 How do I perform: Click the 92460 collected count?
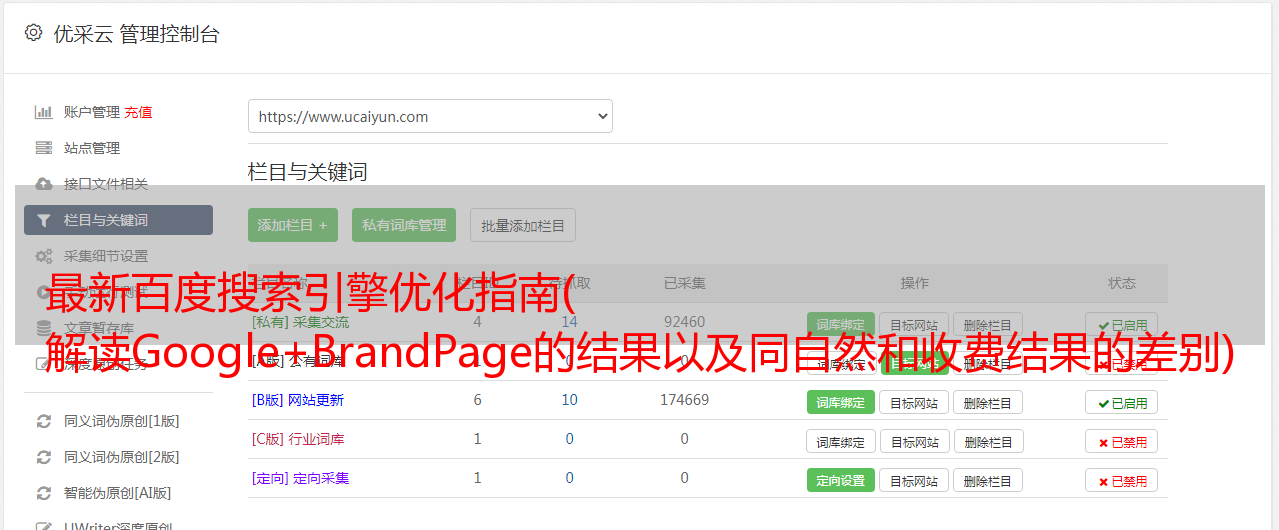point(685,322)
